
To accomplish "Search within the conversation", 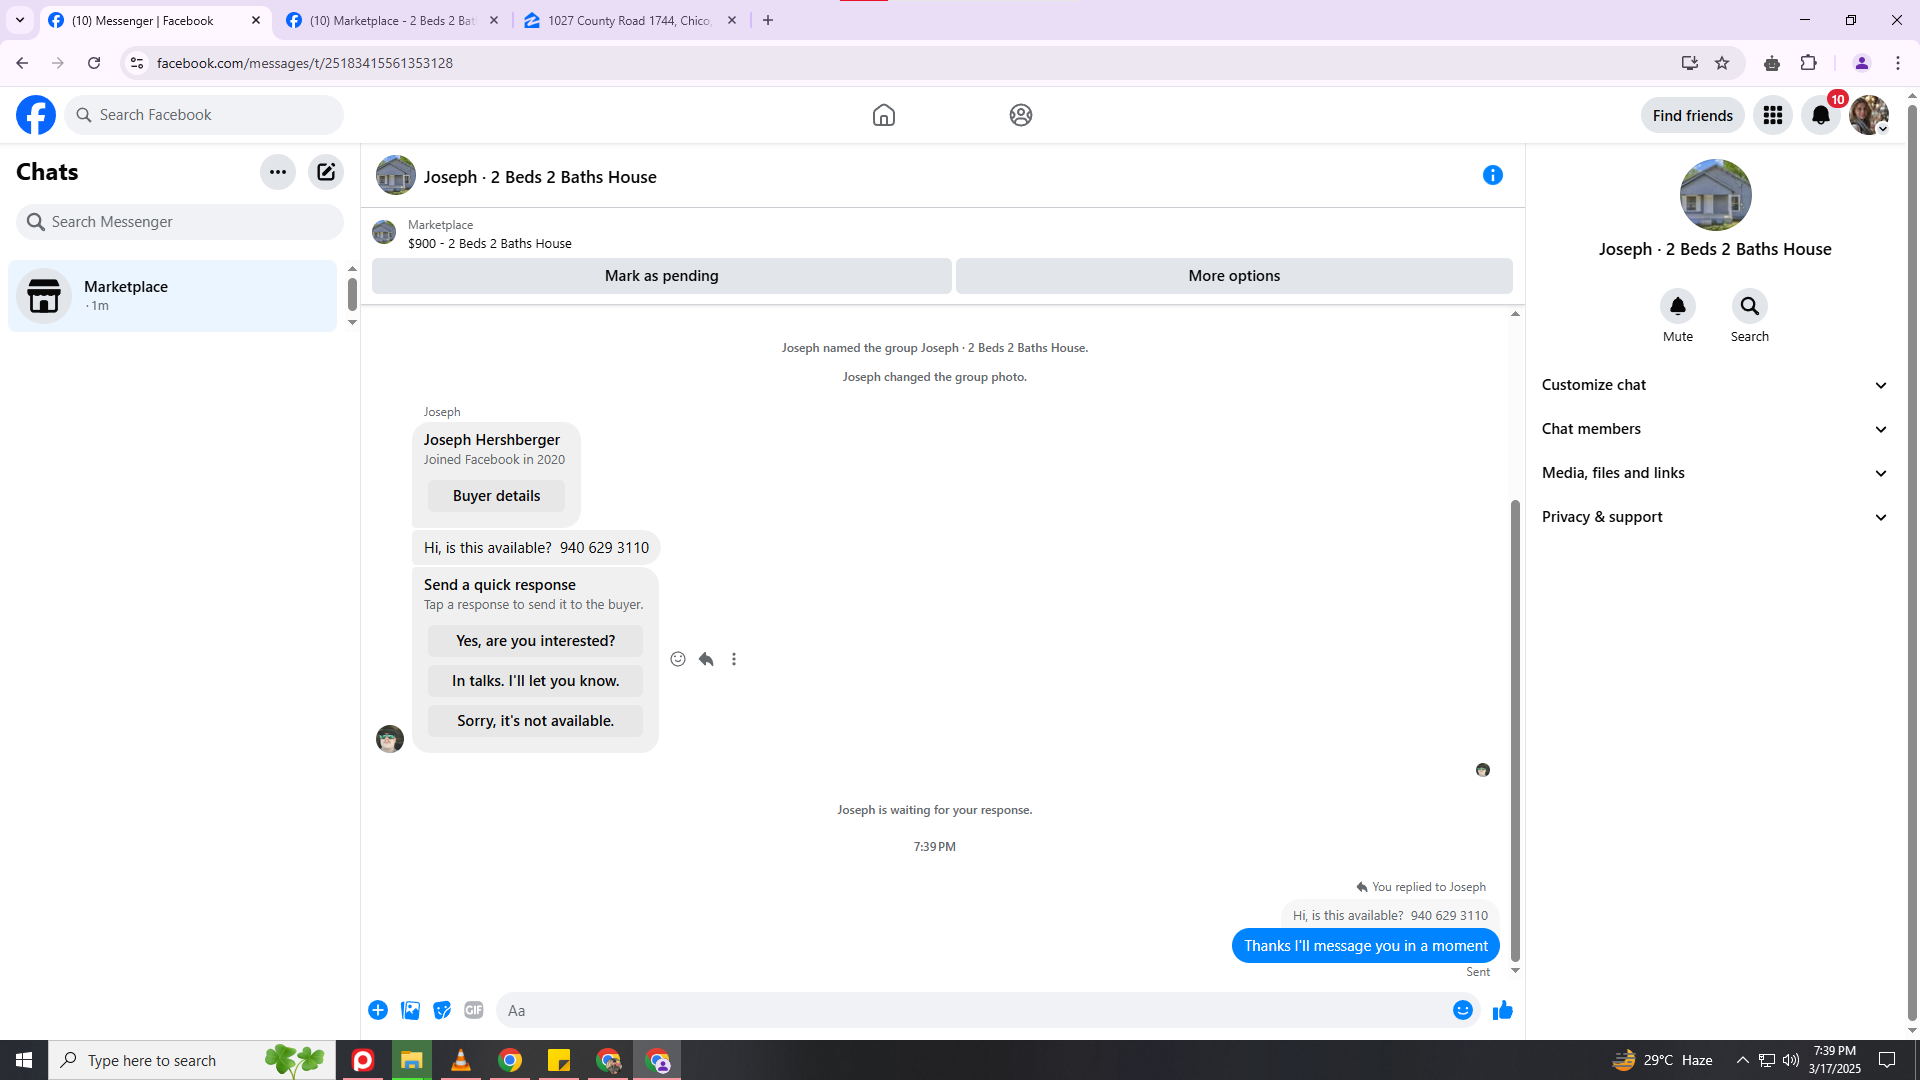I will pos(1750,306).
